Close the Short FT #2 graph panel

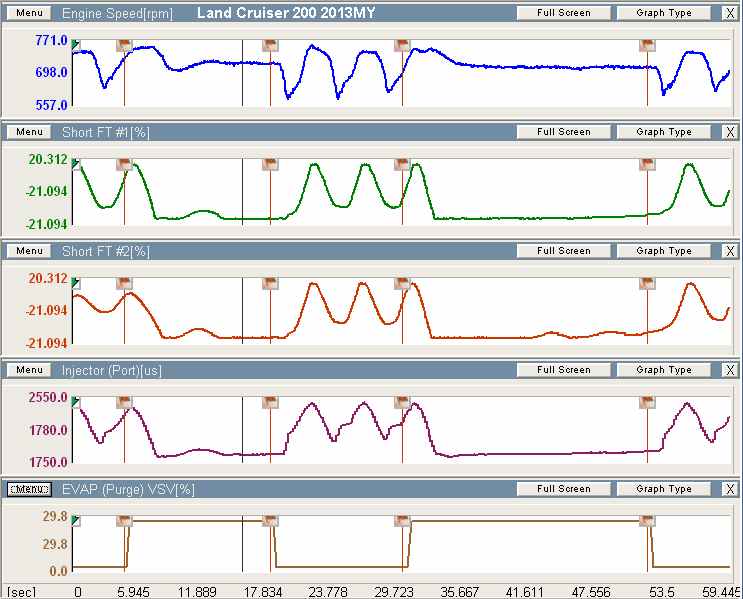tap(729, 251)
